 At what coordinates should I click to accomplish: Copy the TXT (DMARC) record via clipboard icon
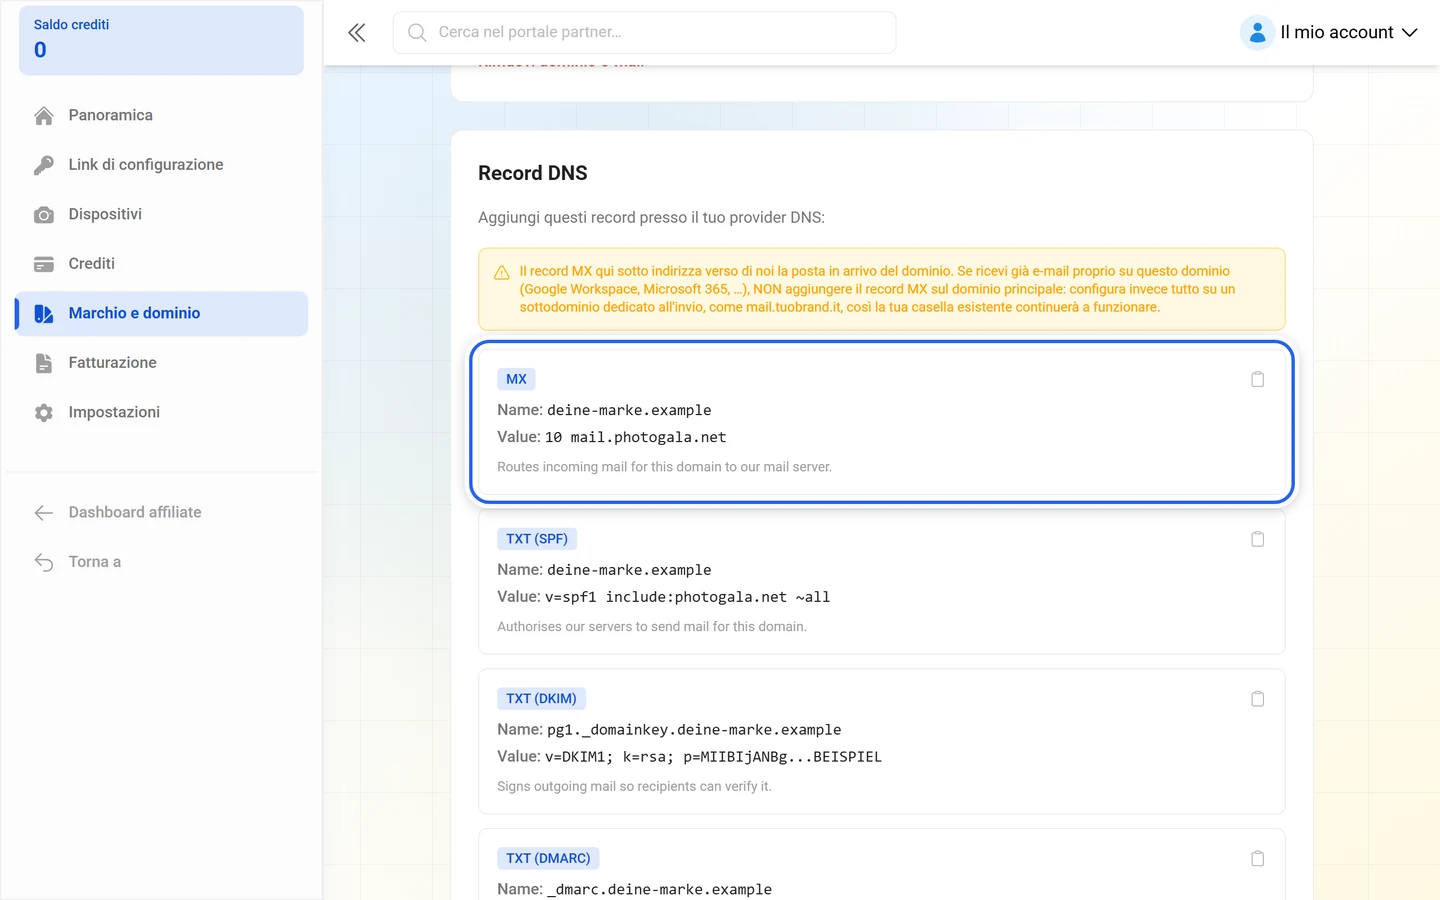pyautogui.click(x=1258, y=859)
